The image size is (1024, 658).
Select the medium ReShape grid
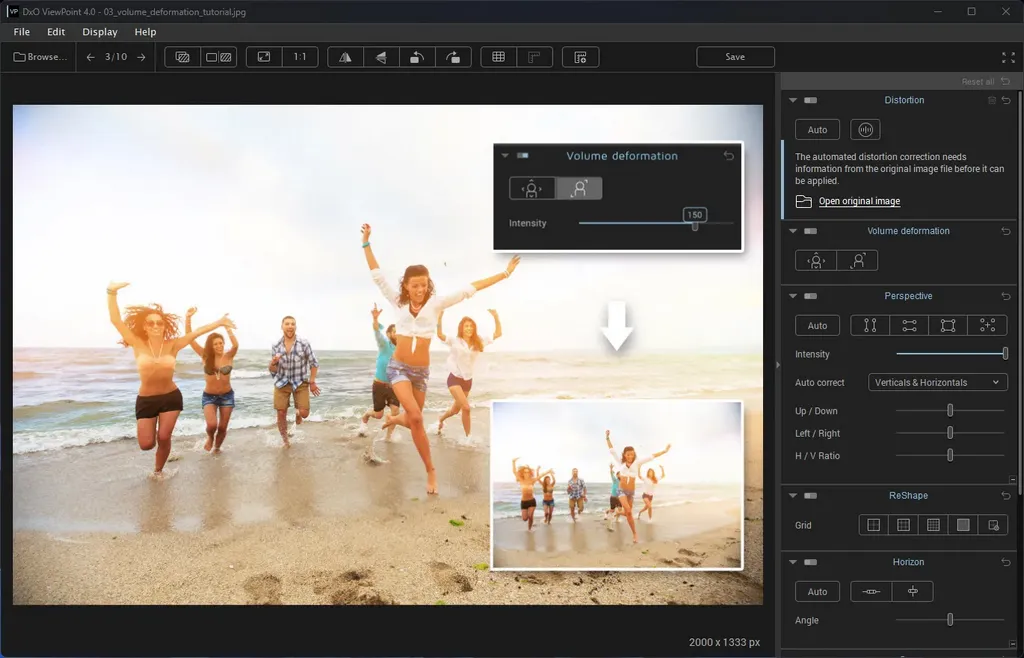click(903, 525)
